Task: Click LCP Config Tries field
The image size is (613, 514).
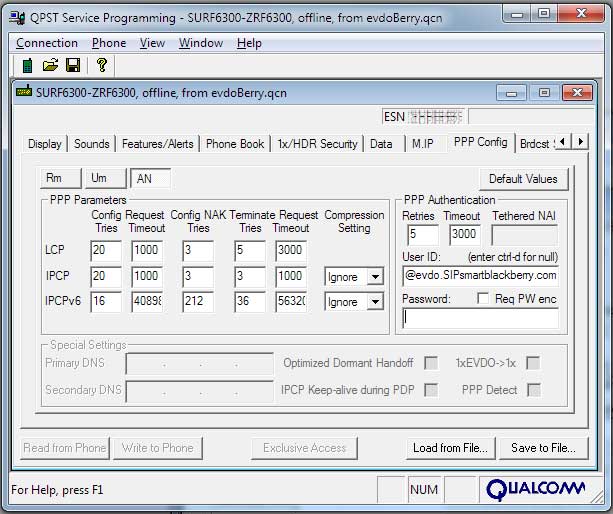Action: 106,251
